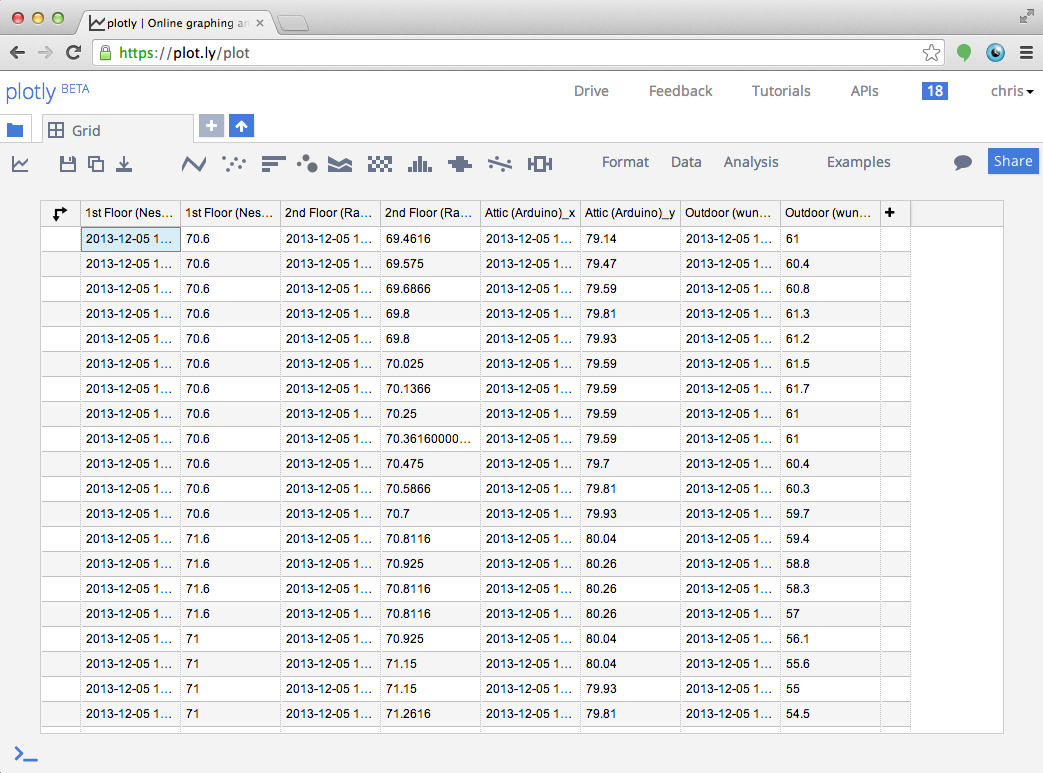Screen dimensions: 1043x773
Task: Select the cell containing 79.14
Action: pos(630,239)
